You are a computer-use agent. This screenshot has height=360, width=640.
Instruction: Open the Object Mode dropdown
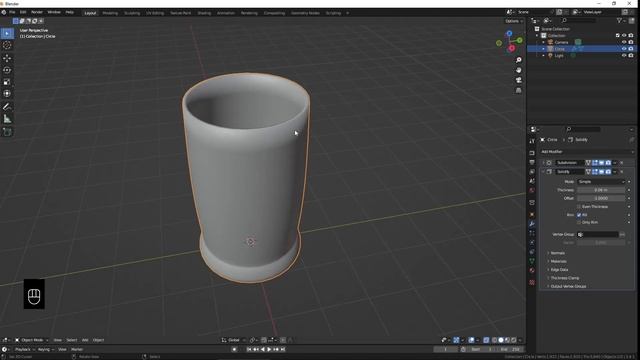pyautogui.click(x=31, y=340)
